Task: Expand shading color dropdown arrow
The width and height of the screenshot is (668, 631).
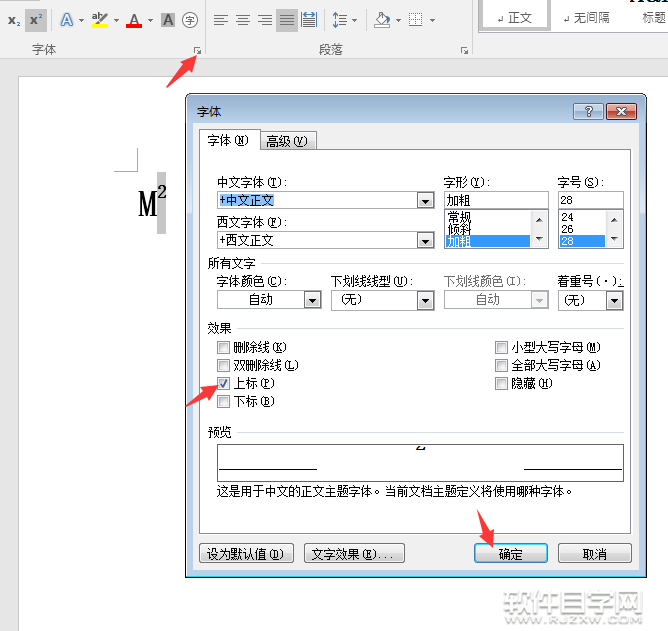Action: 398,20
